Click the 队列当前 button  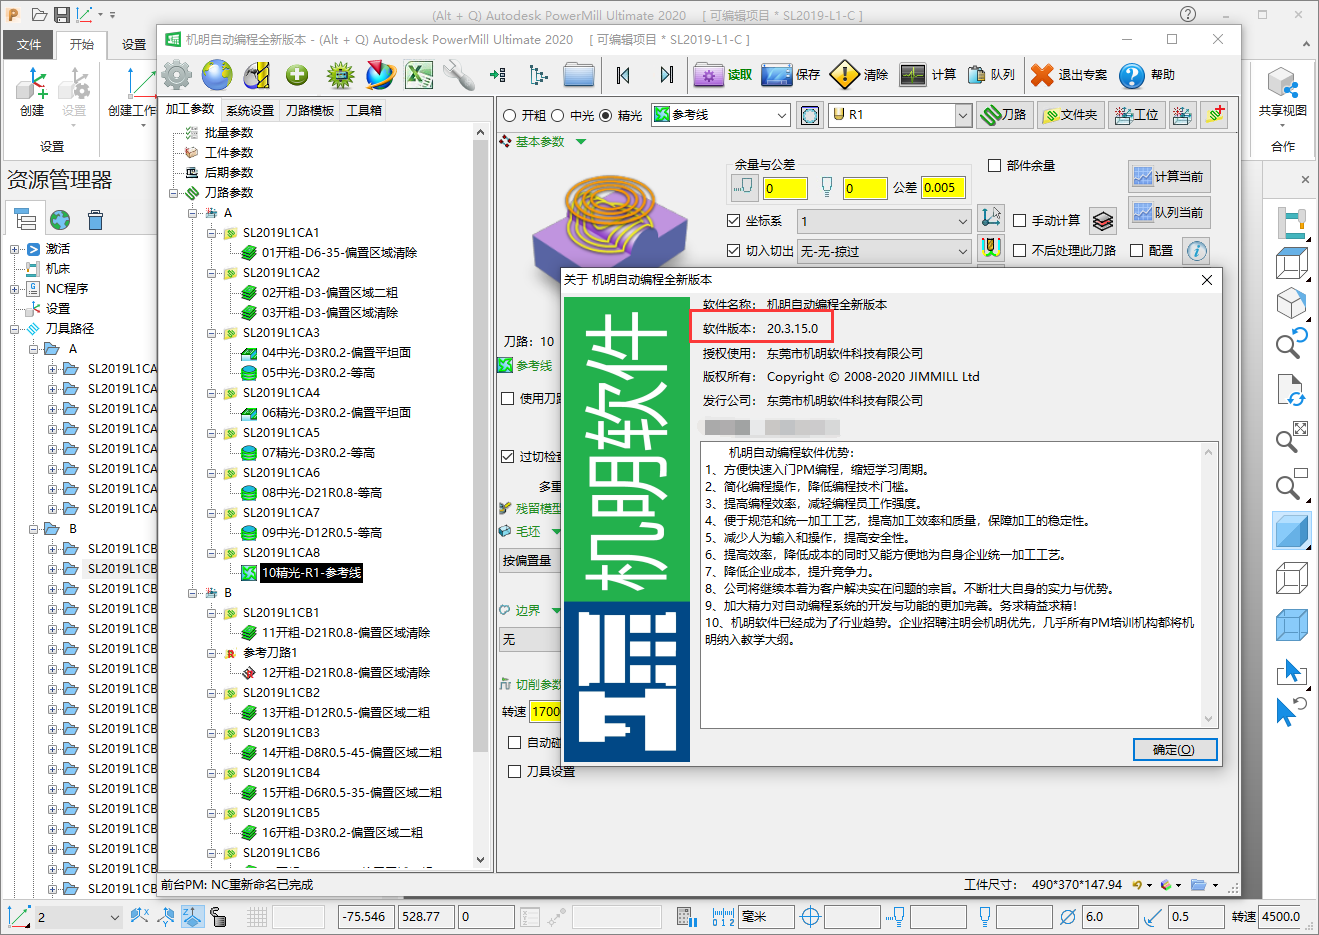click(x=1168, y=213)
